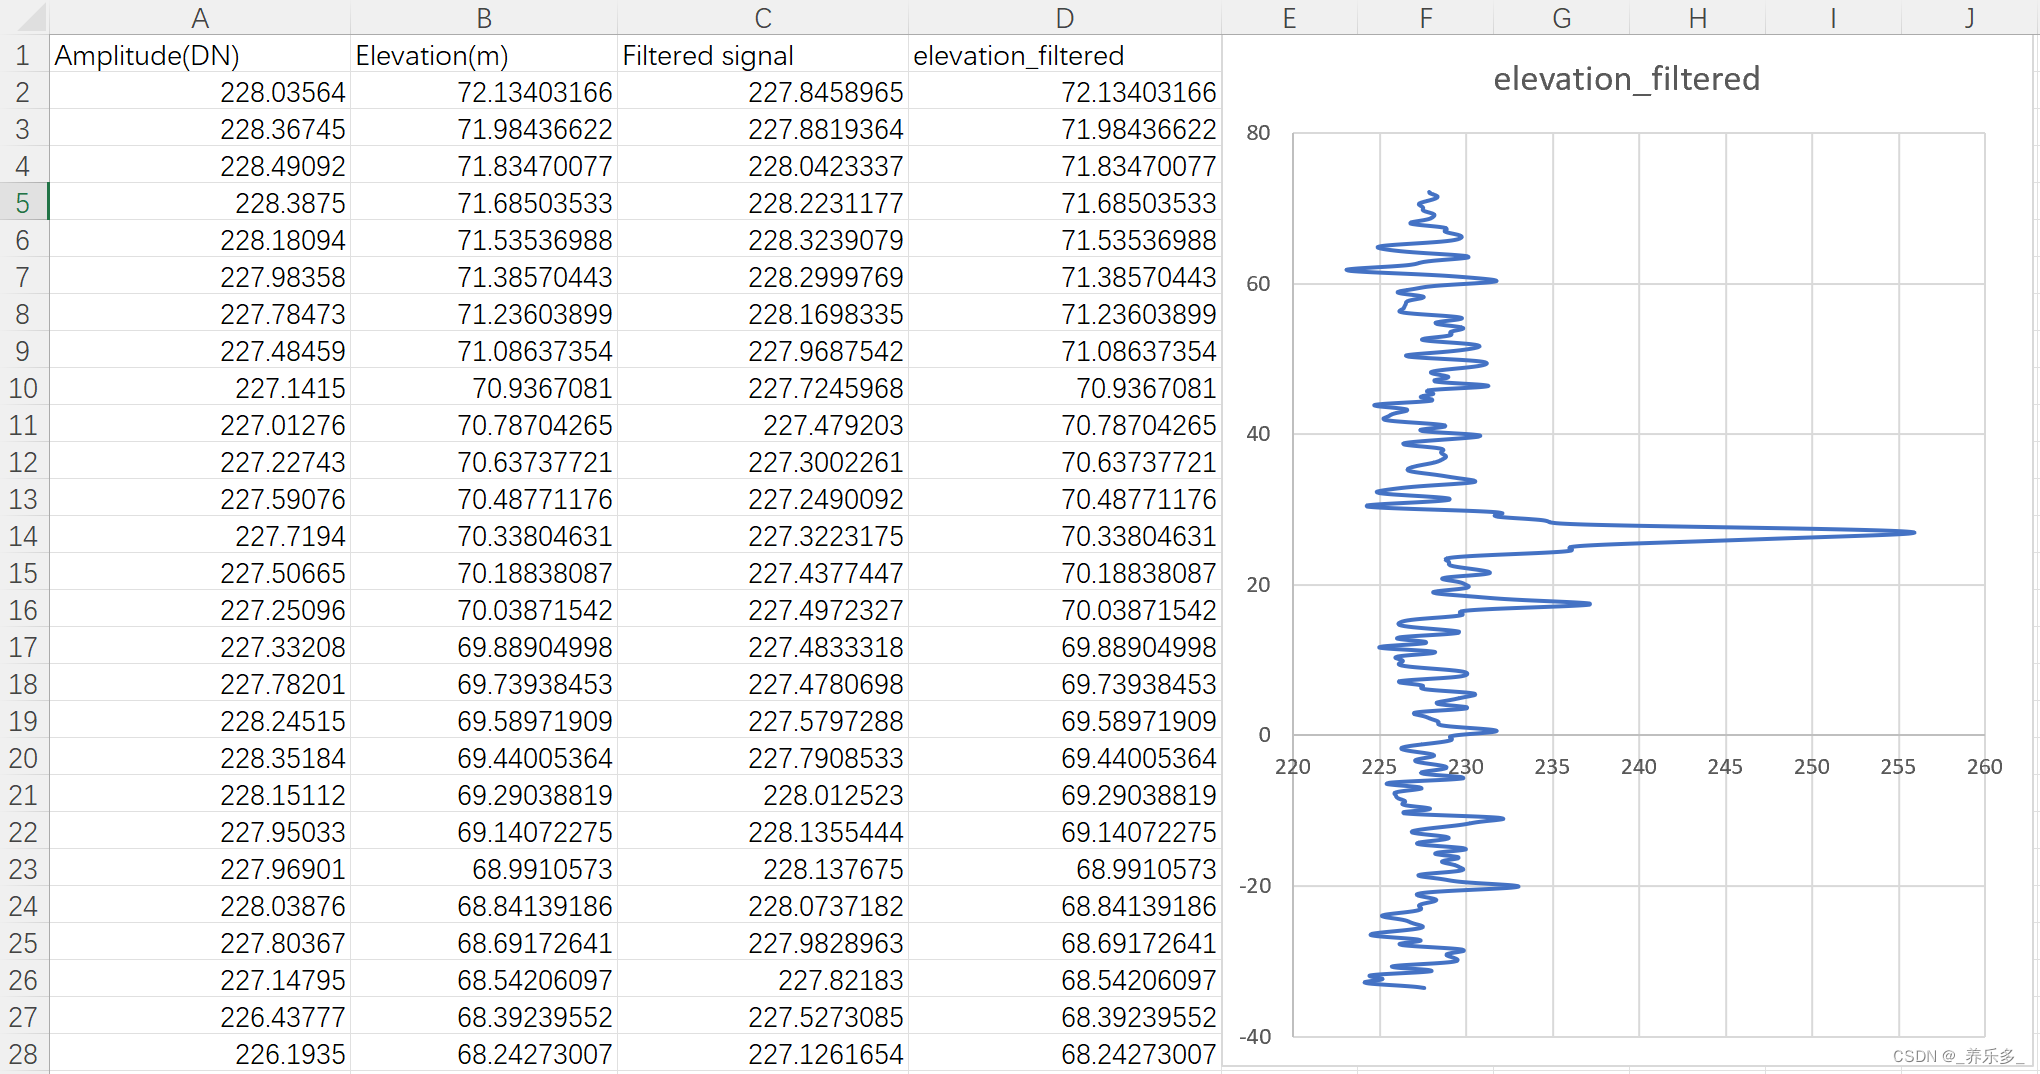Select cell containing 227.25096
The width and height of the screenshot is (2040, 1074).
coord(200,610)
